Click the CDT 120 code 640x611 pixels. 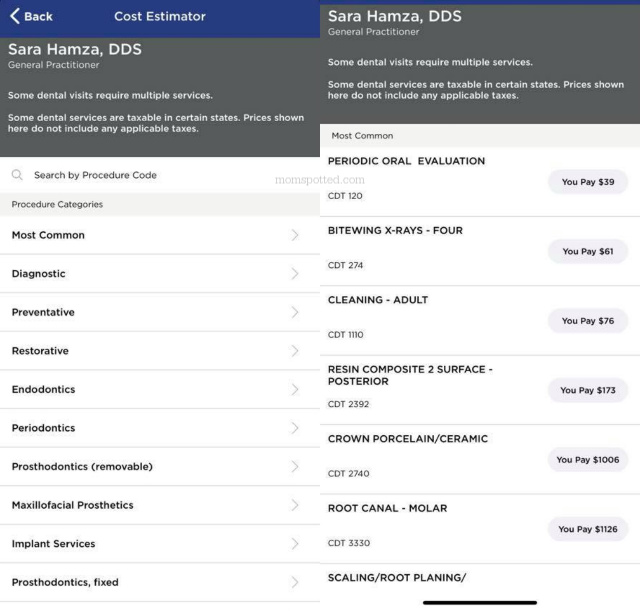coord(345,196)
